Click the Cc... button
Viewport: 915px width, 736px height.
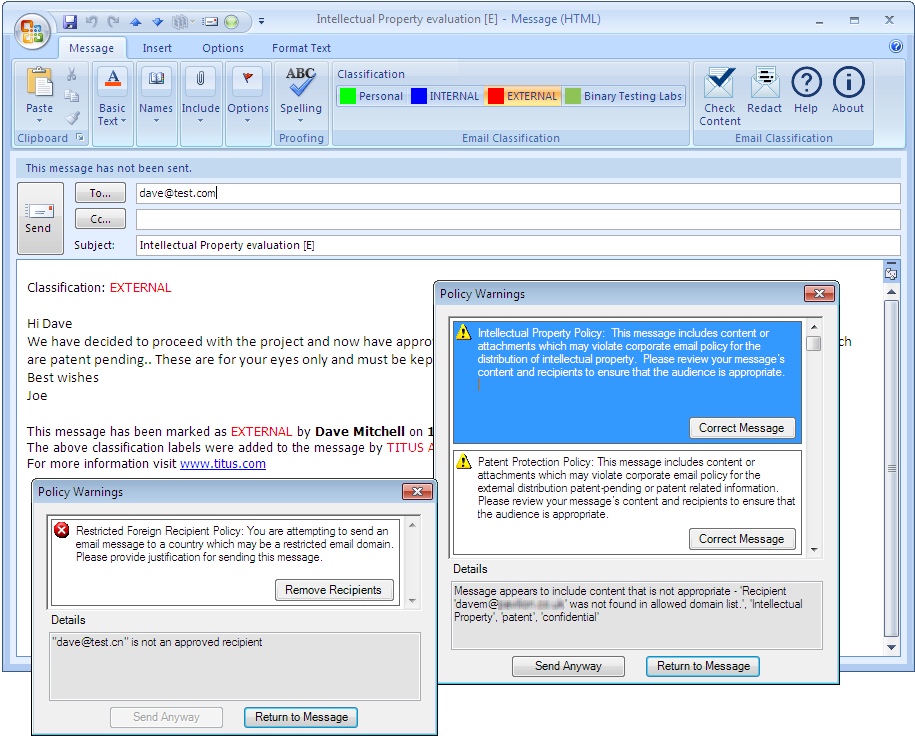[100, 219]
